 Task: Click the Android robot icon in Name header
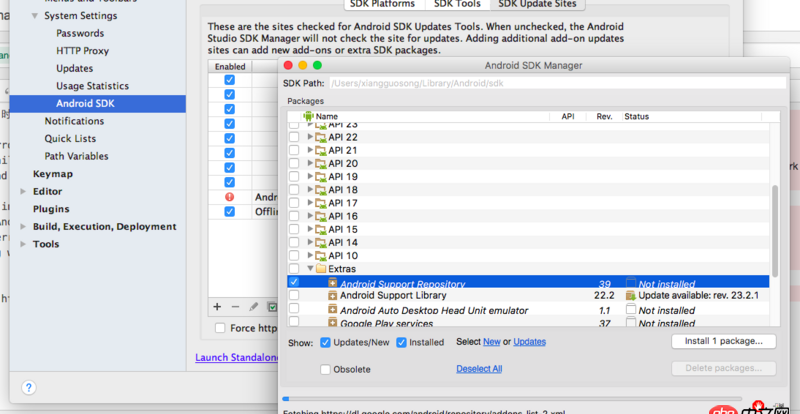pyautogui.click(x=308, y=116)
